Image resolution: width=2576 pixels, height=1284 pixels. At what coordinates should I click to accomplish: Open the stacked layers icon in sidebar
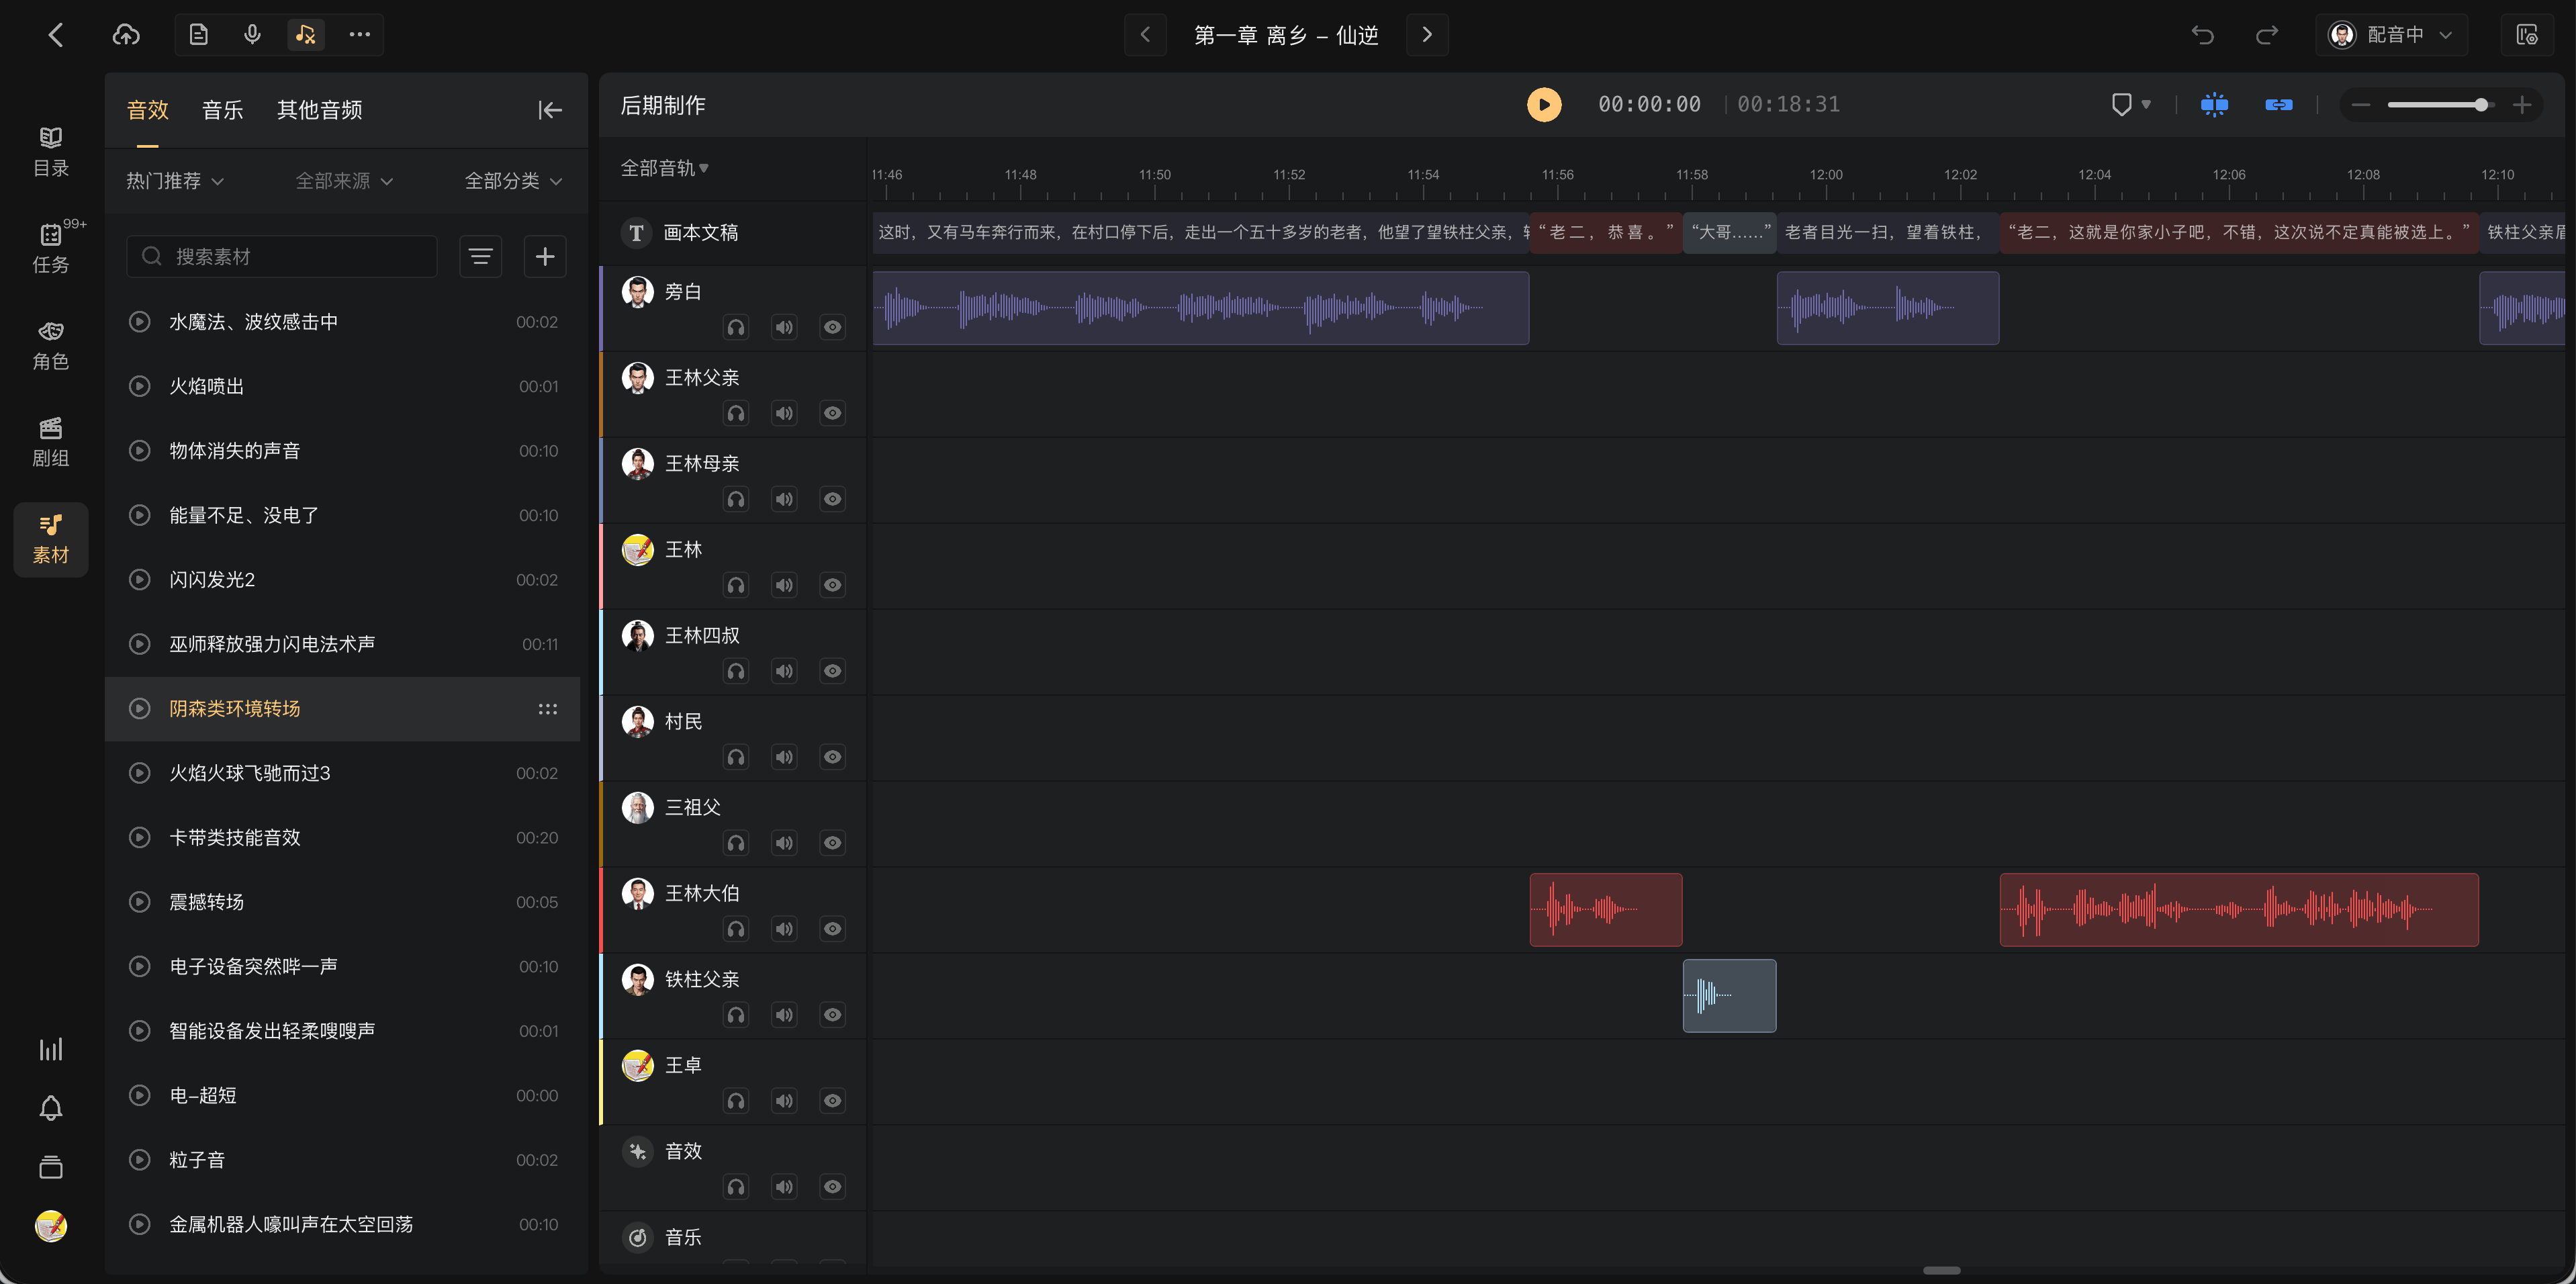click(51, 1167)
